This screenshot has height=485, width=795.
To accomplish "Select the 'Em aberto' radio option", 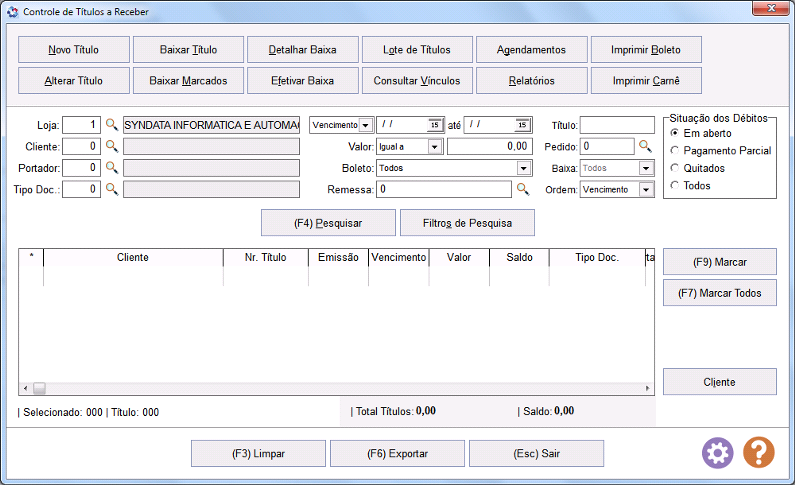I will (675, 133).
